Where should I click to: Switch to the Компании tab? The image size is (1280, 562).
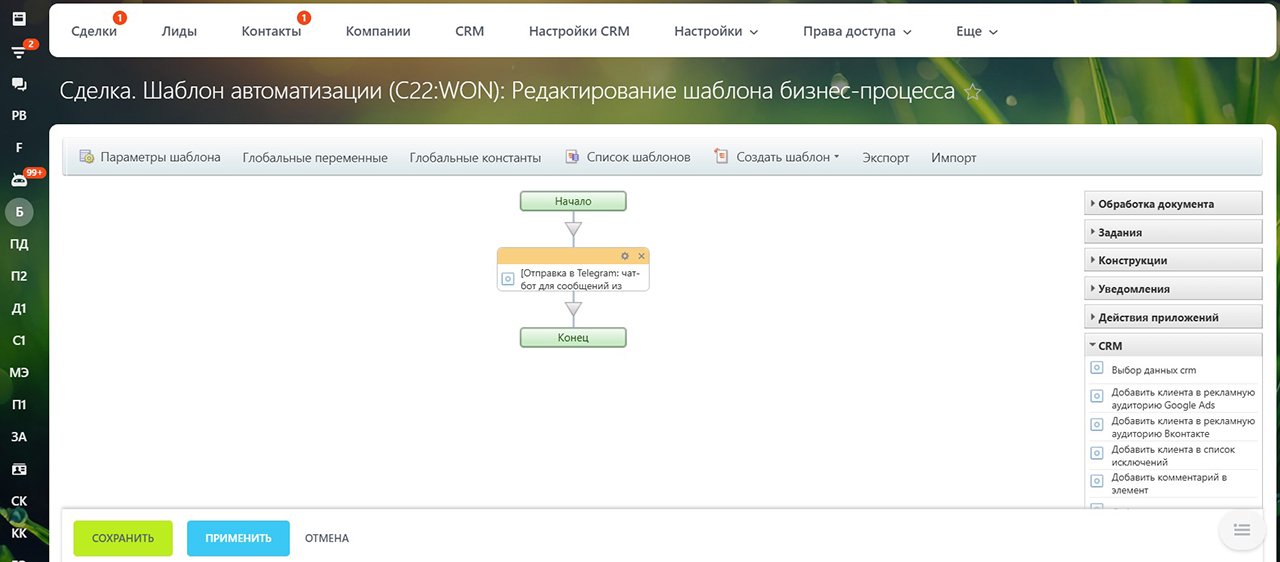tap(378, 31)
